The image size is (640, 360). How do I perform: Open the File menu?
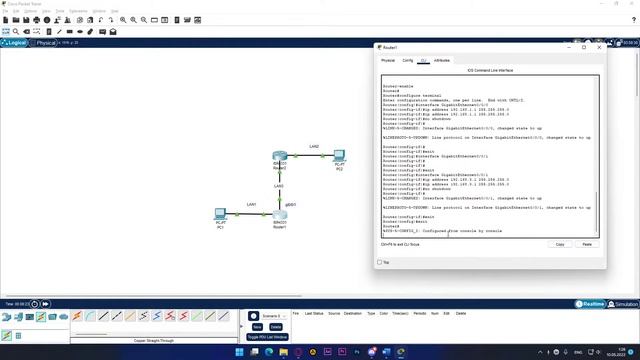tap(5, 11)
